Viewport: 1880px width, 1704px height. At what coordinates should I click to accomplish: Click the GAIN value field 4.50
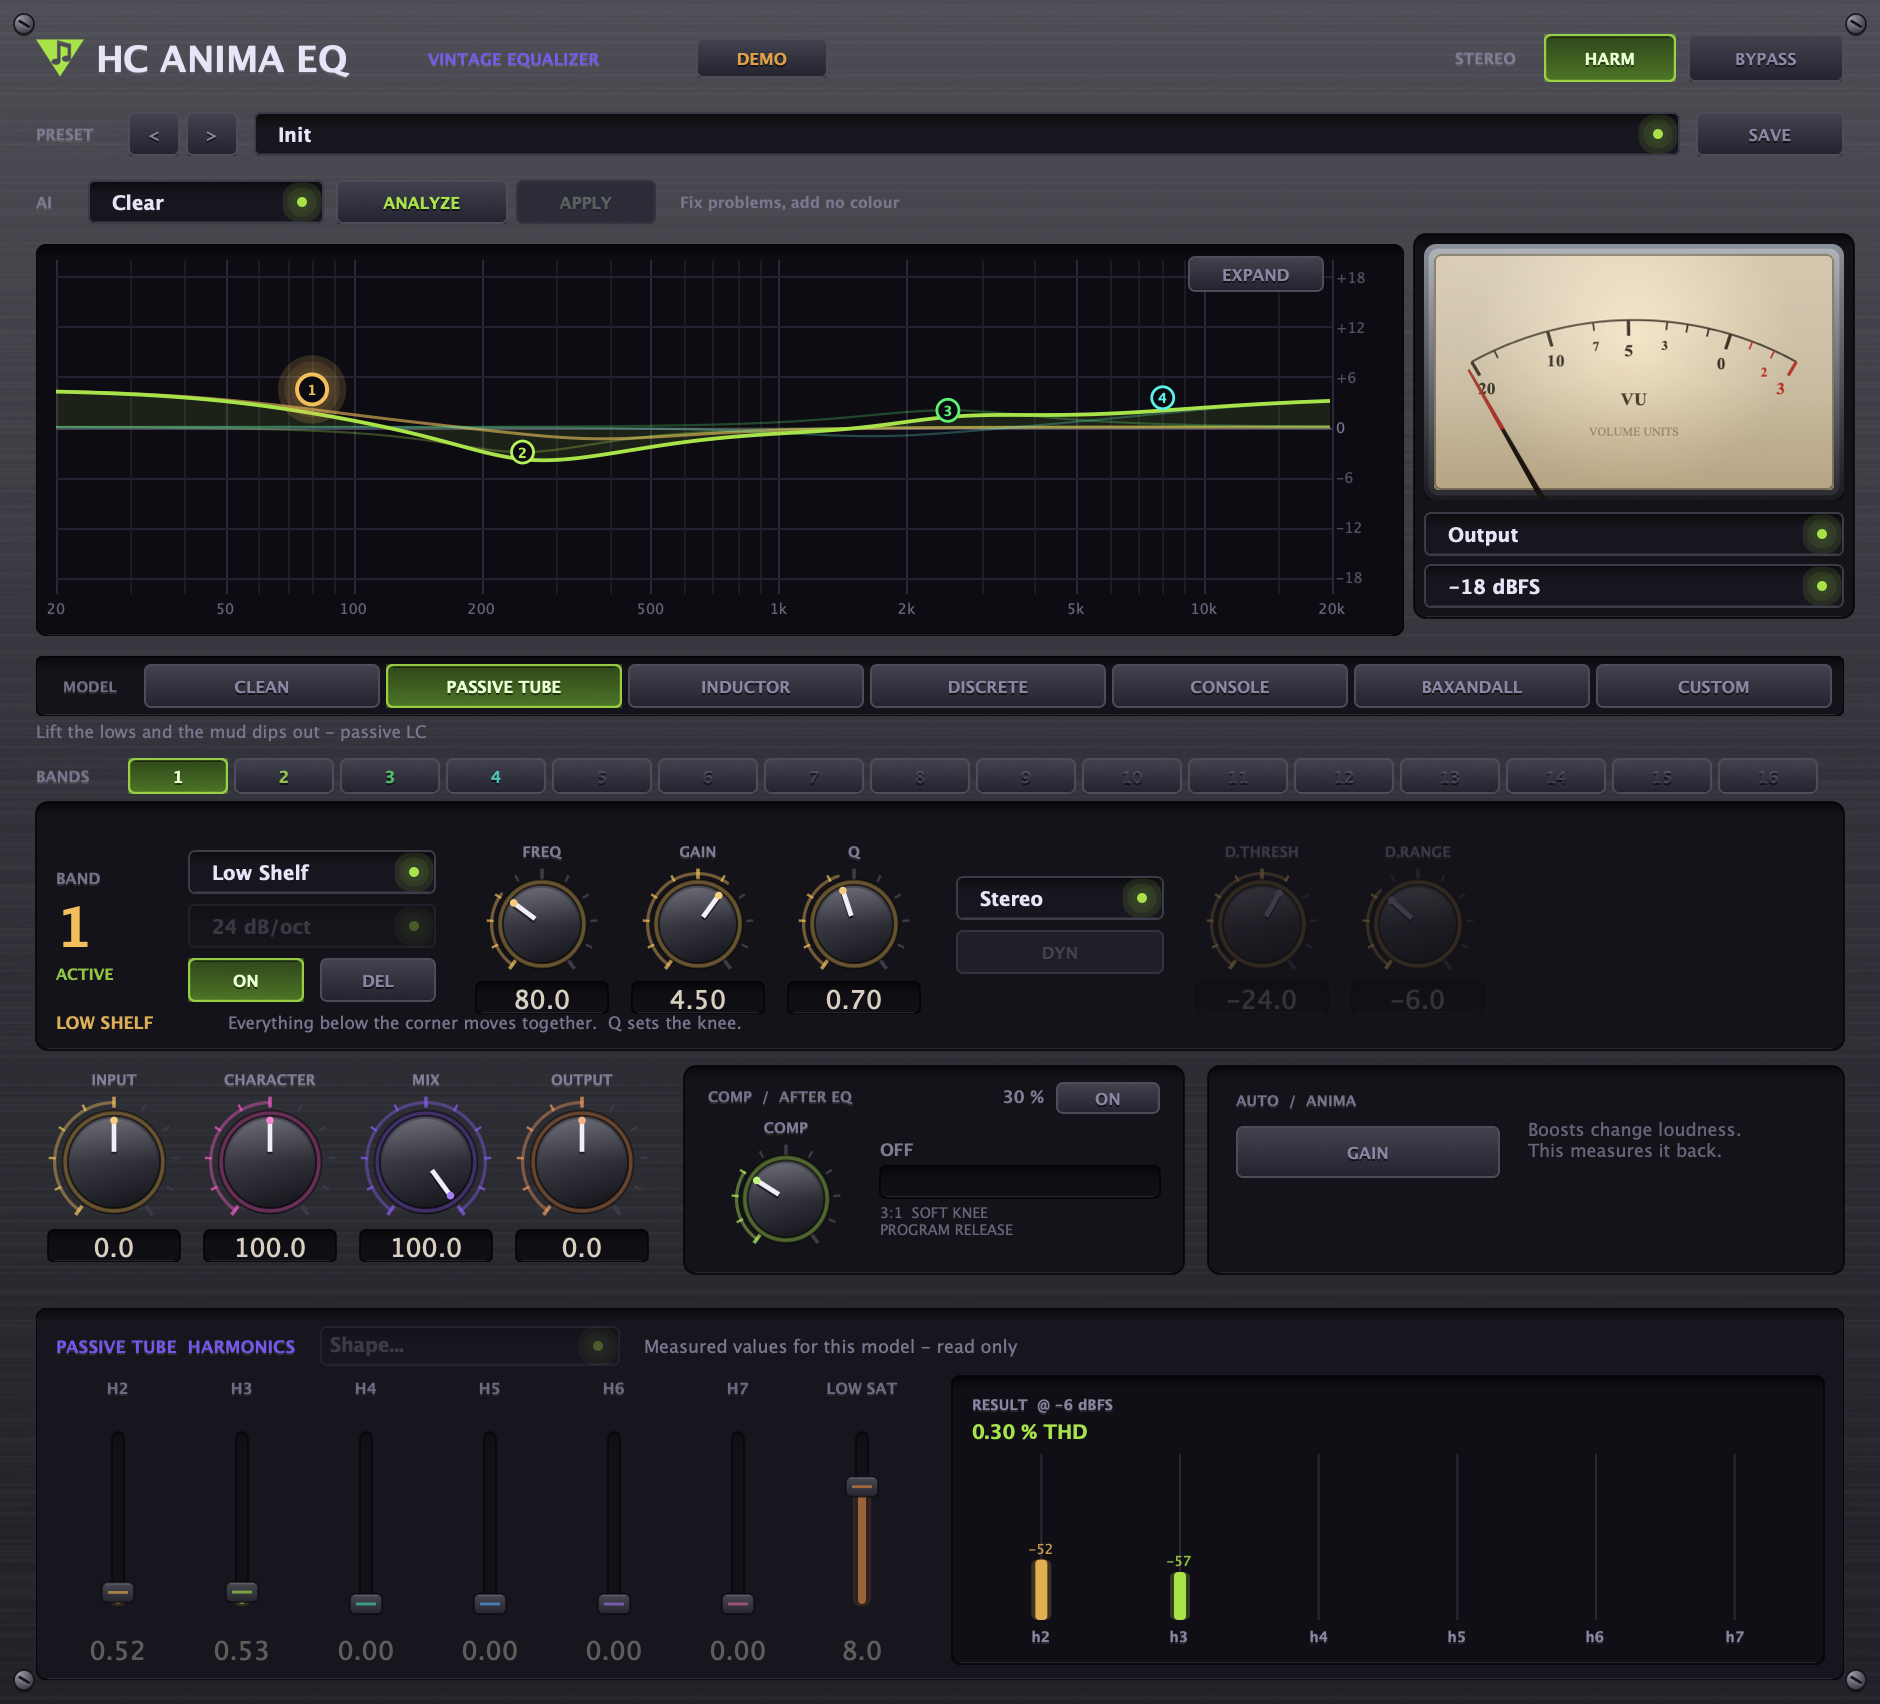click(x=697, y=998)
